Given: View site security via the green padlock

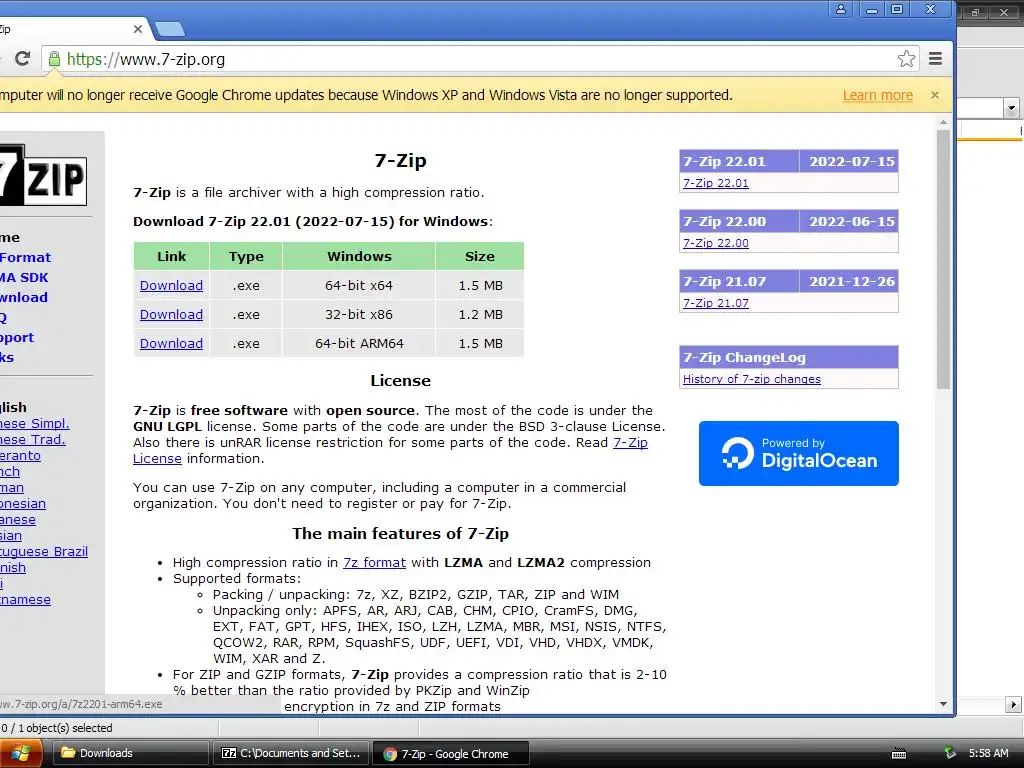Looking at the screenshot, I should 54,59.
